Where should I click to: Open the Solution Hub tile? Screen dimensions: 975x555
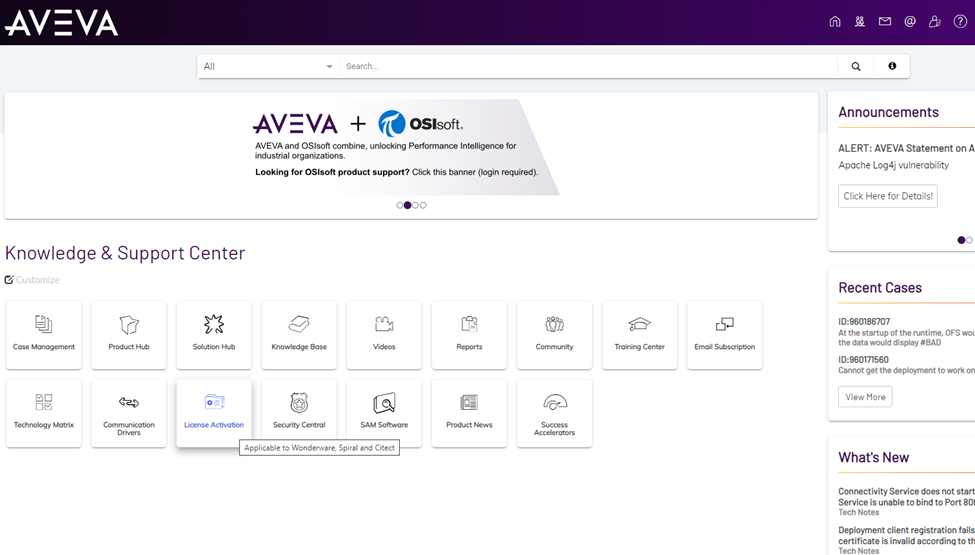click(214, 335)
